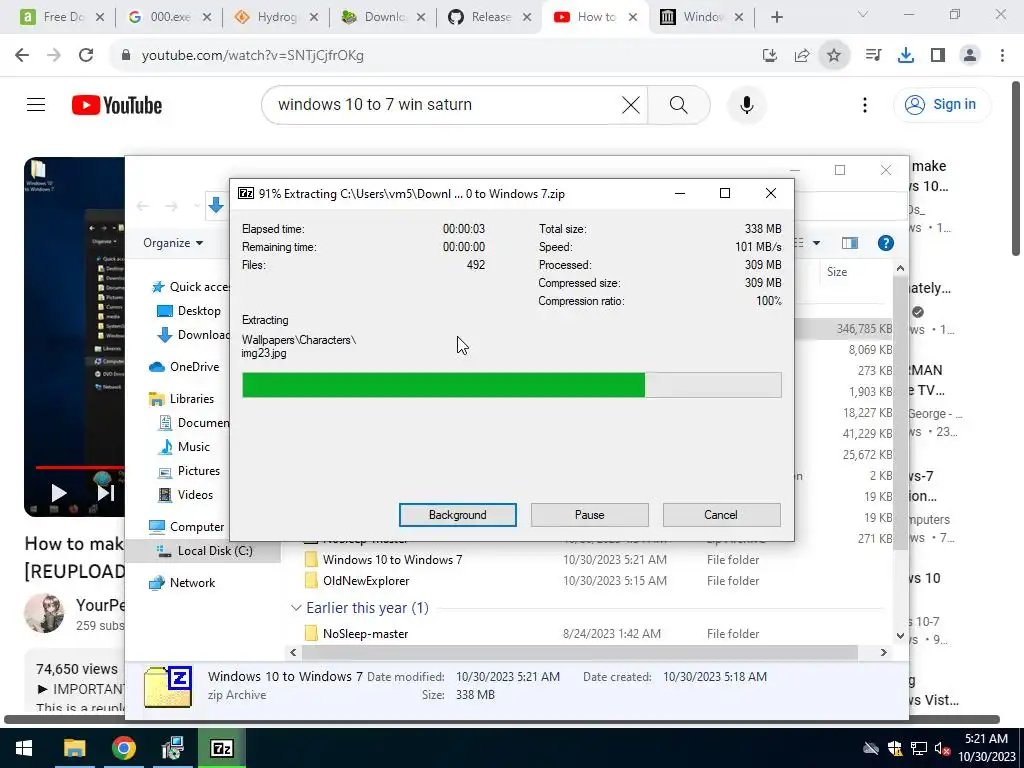Open a new Chrome tab
Screen dimensions: 1024x768
coord(776,17)
